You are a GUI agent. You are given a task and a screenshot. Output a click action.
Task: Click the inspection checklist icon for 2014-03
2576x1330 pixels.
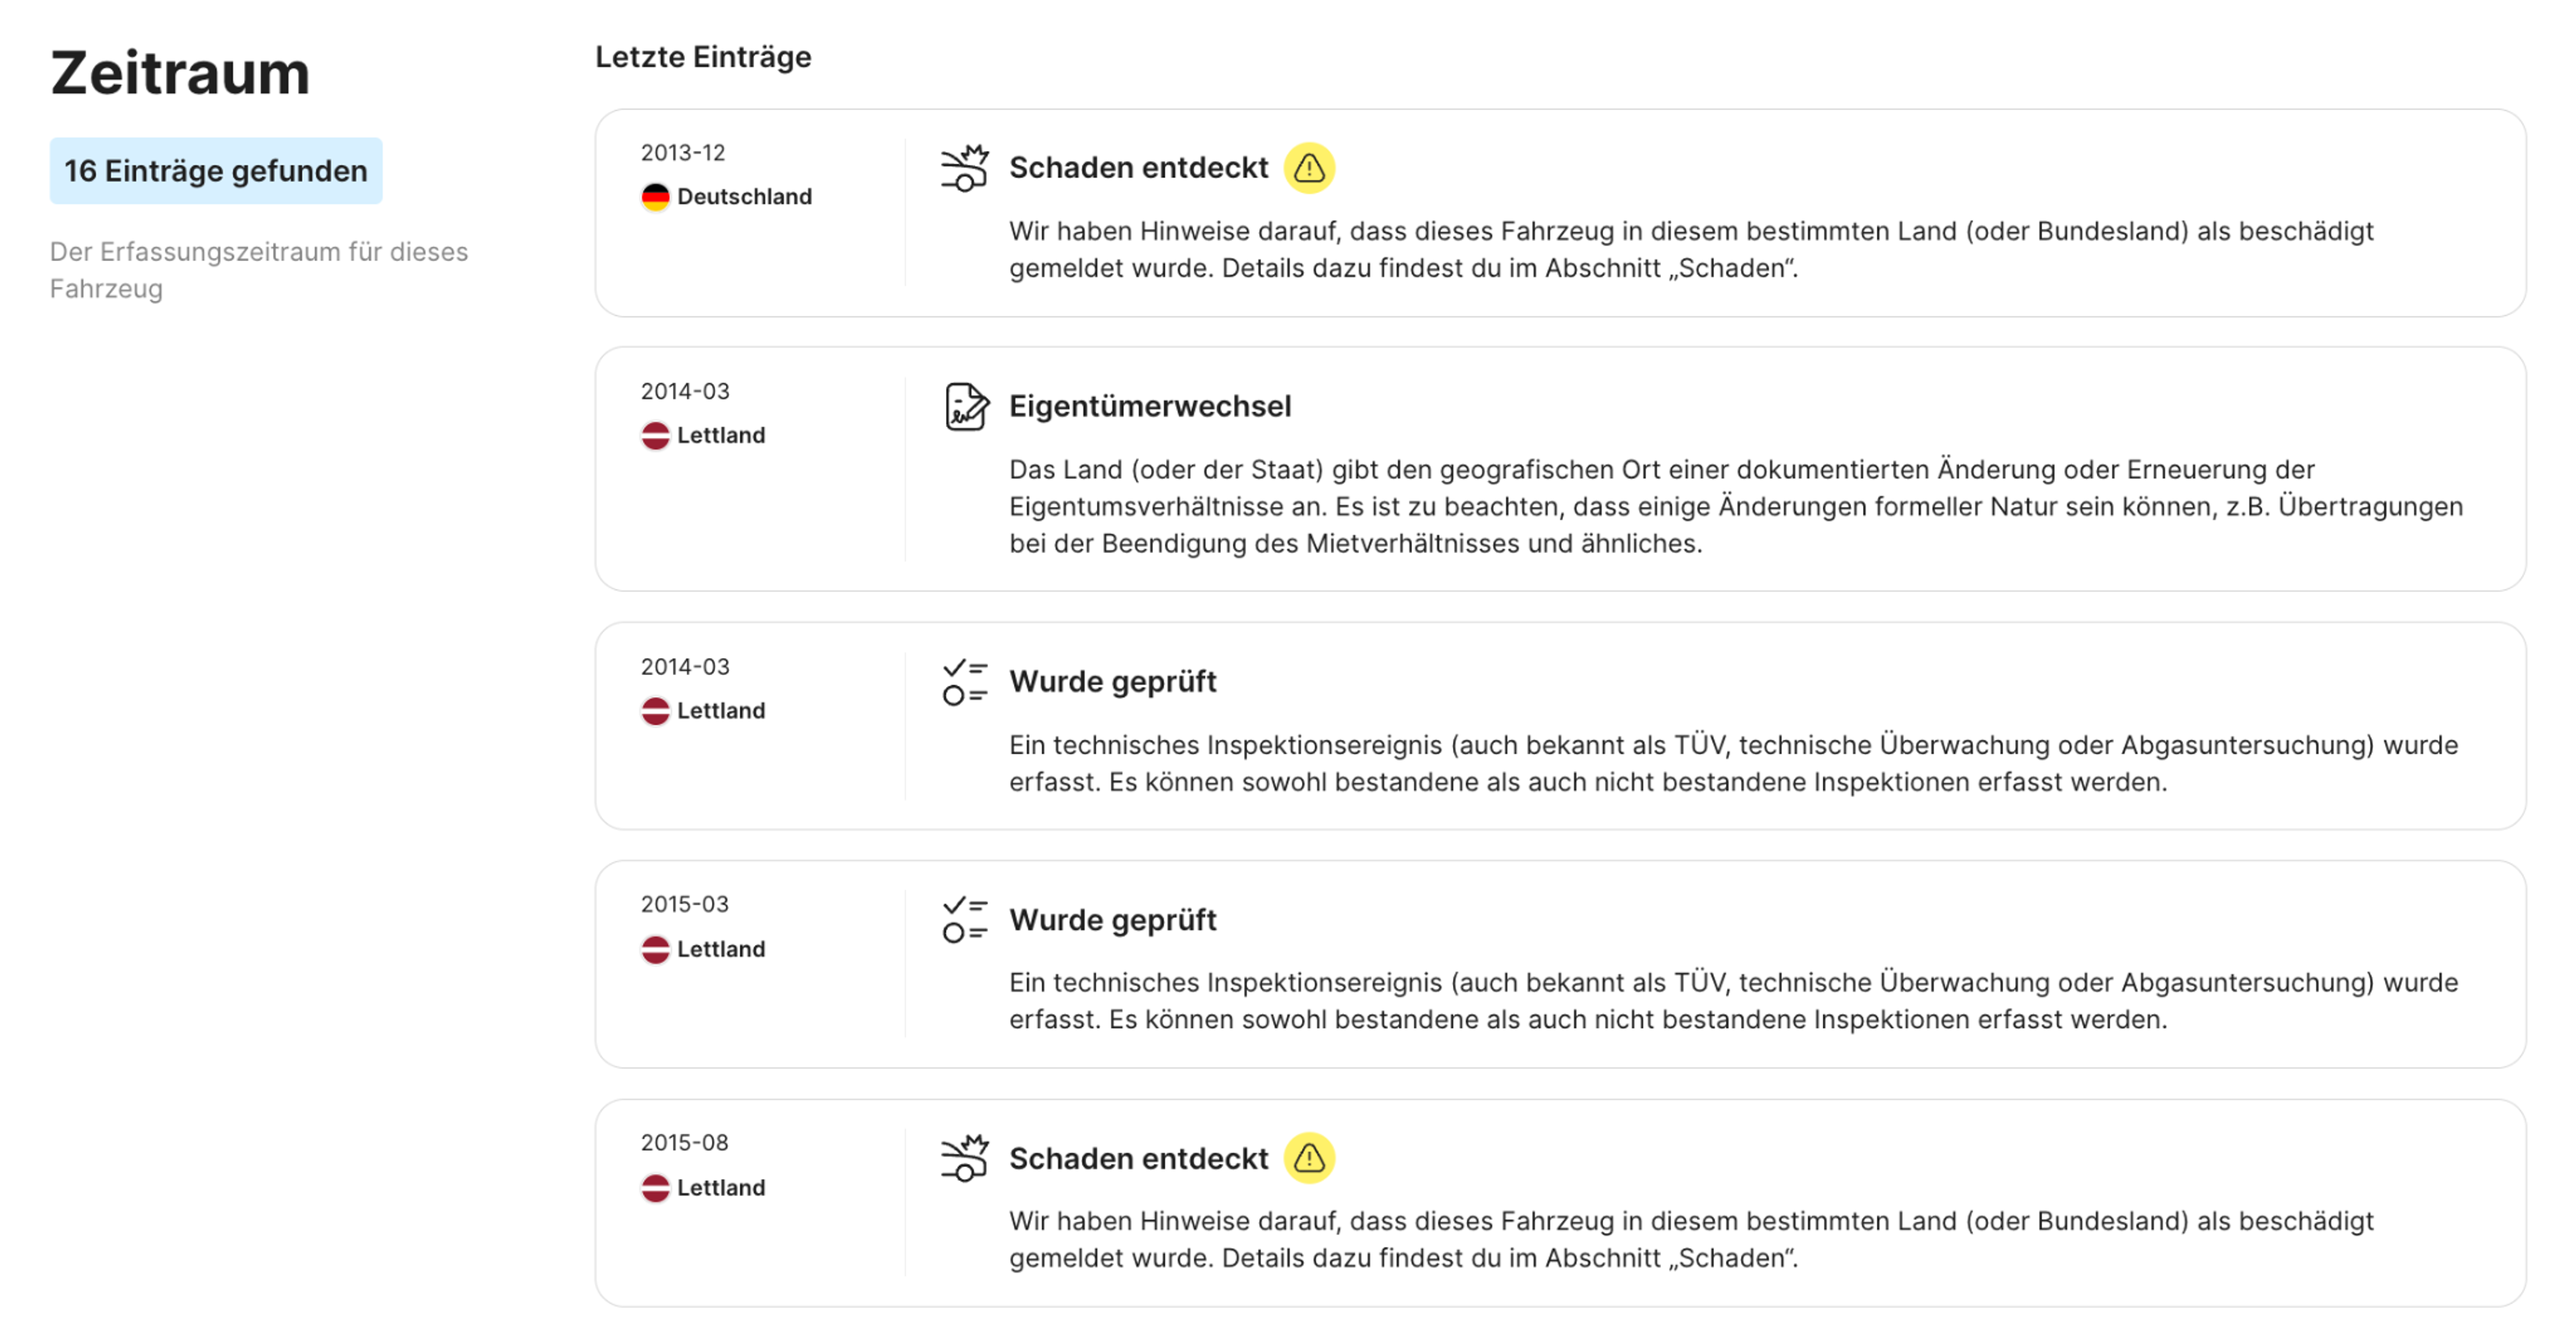tap(963, 682)
